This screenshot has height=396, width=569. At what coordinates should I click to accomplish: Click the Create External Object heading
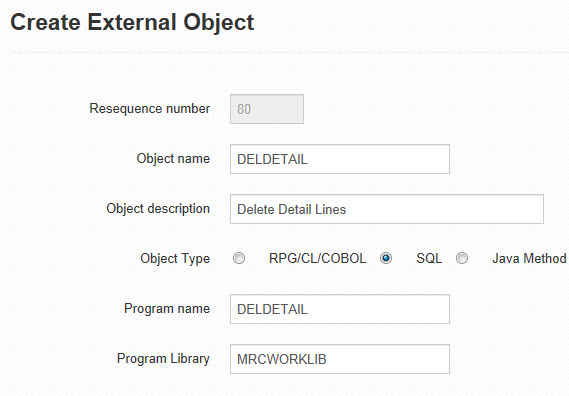click(x=132, y=22)
